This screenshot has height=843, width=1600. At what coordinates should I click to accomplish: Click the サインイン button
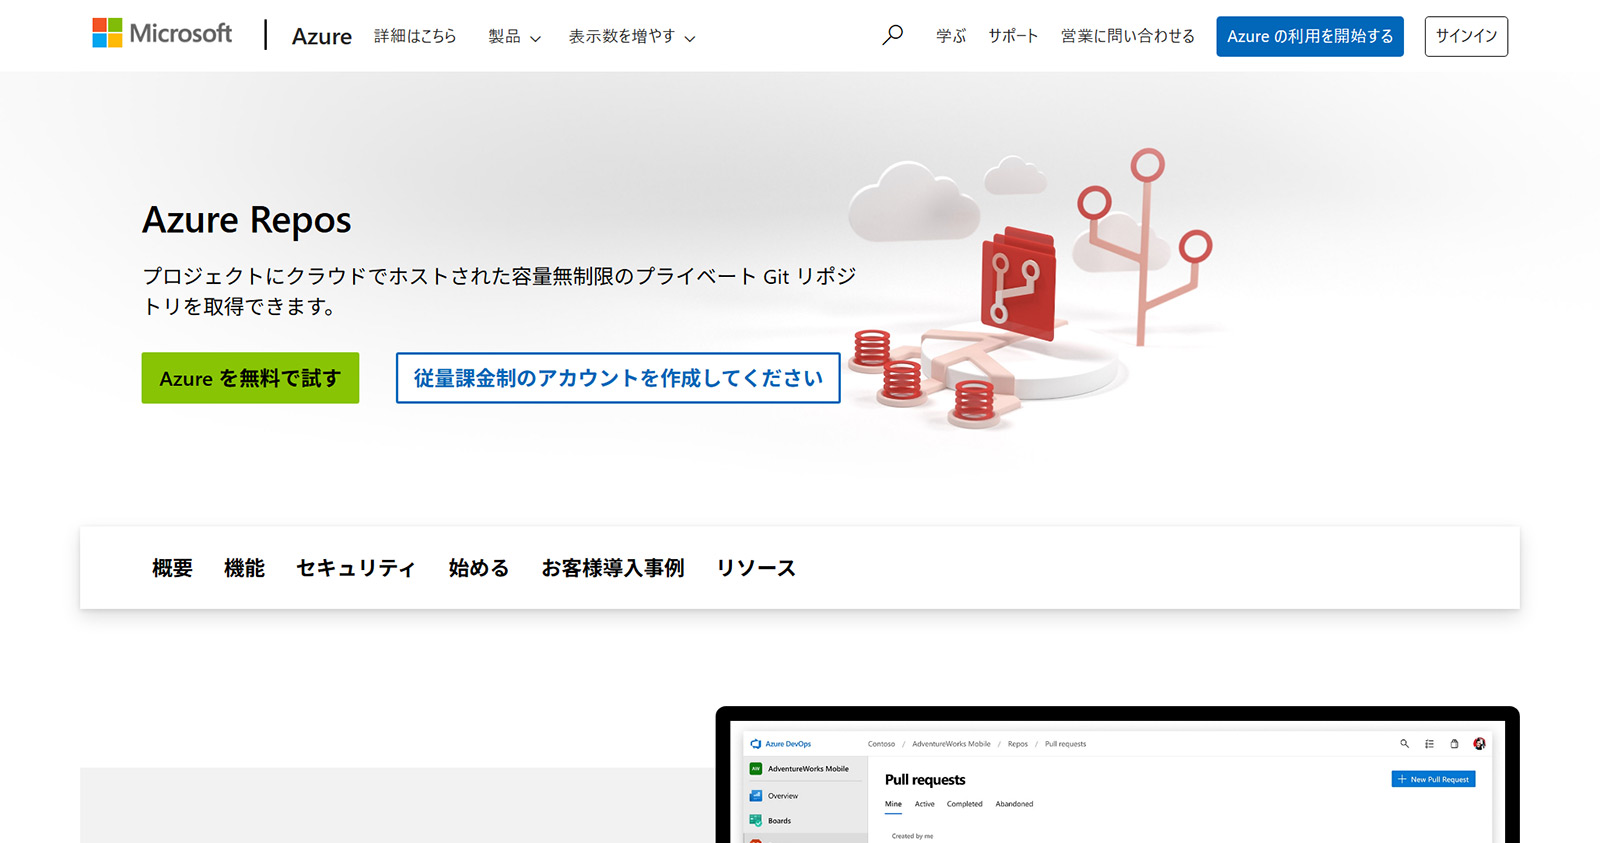click(1466, 36)
